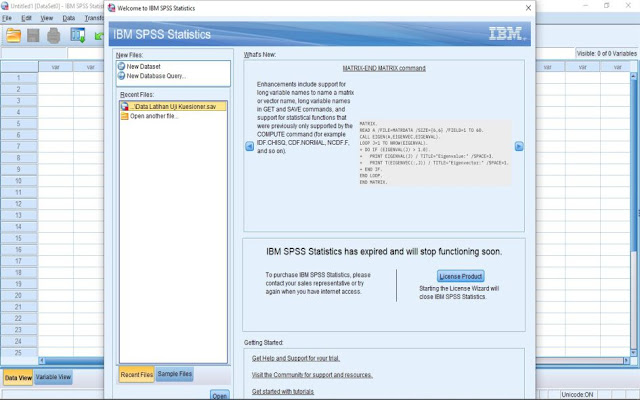Open the Edit menu
This screenshot has width=640, height=400.
pyautogui.click(x=27, y=18)
